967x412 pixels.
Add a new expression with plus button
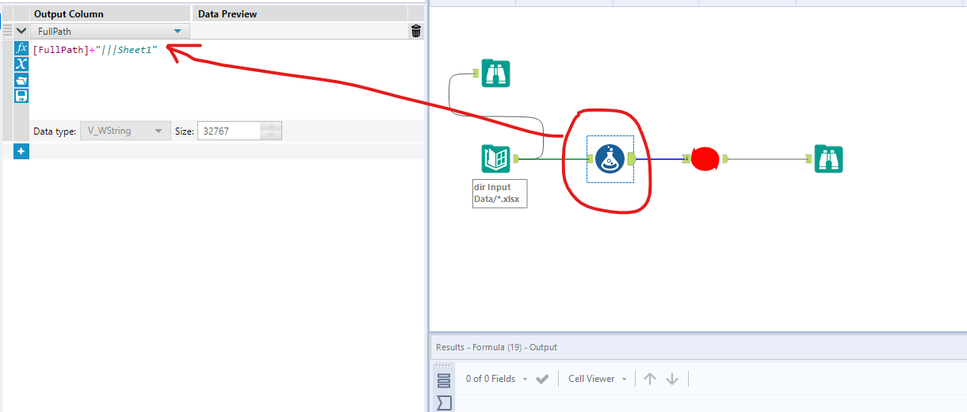pos(22,152)
